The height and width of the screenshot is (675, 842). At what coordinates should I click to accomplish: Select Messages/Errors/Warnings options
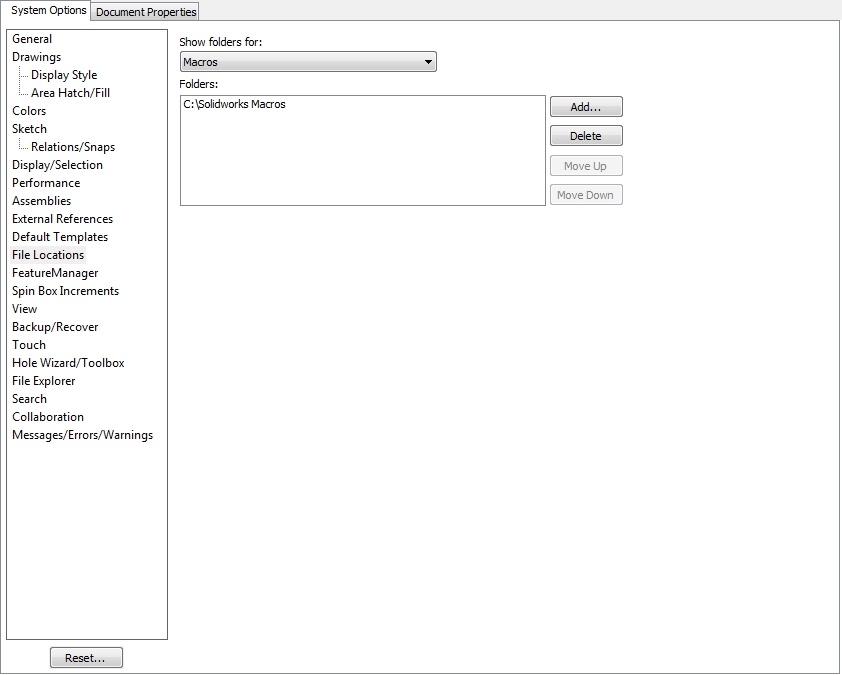pos(83,434)
